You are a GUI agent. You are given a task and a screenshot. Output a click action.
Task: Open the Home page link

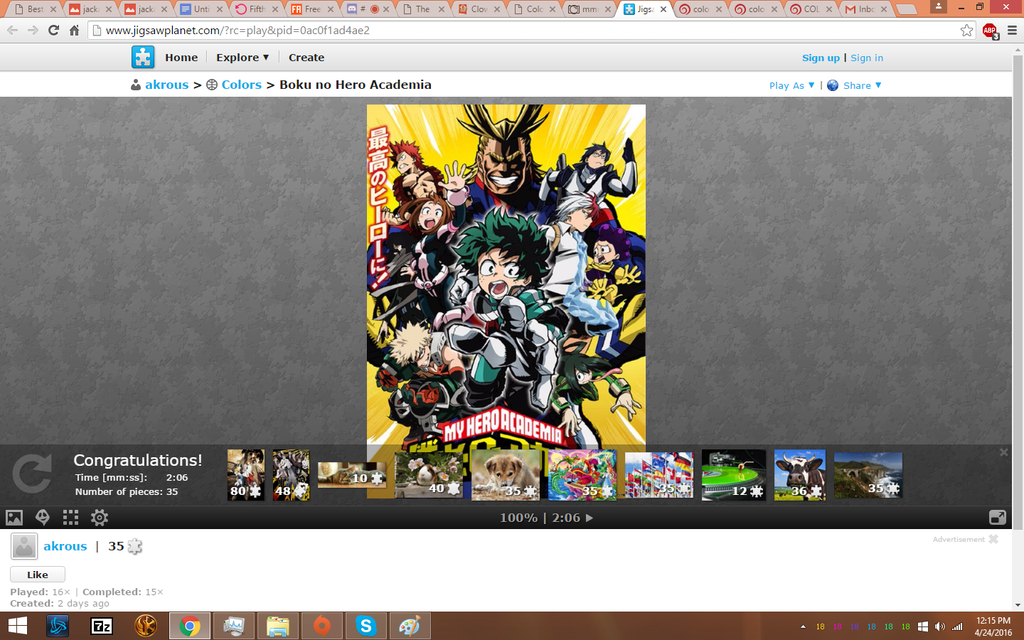(x=181, y=57)
